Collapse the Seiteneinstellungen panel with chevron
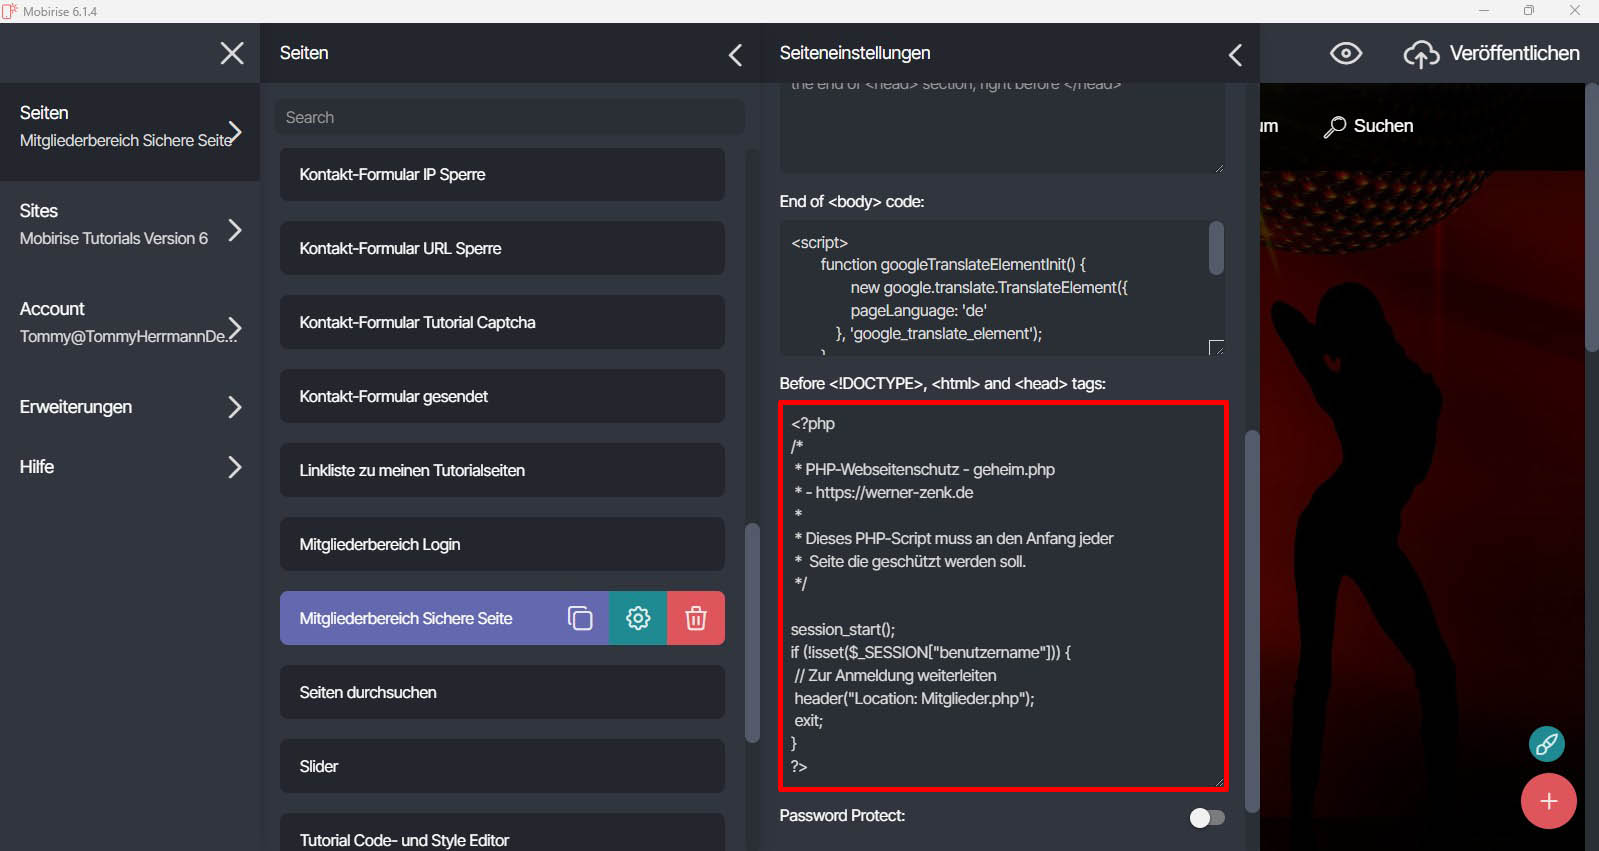Viewport: 1599px width, 851px height. (1235, 55)
